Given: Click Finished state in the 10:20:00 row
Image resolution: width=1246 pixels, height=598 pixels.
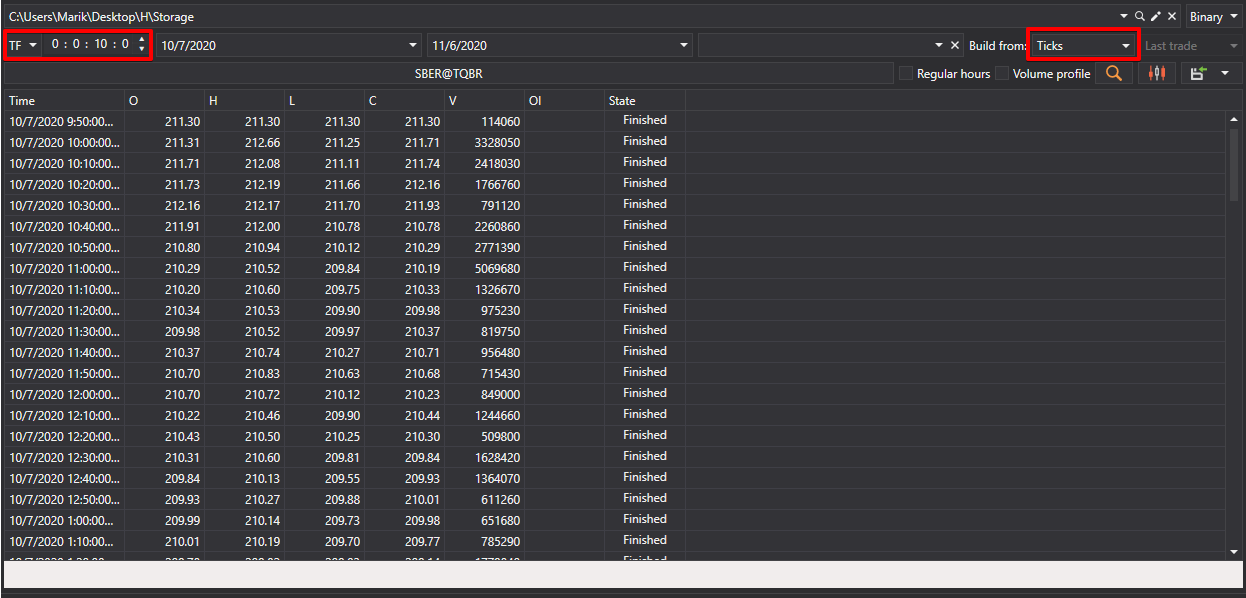Looking at the screenshot, I should pos(644,183).
